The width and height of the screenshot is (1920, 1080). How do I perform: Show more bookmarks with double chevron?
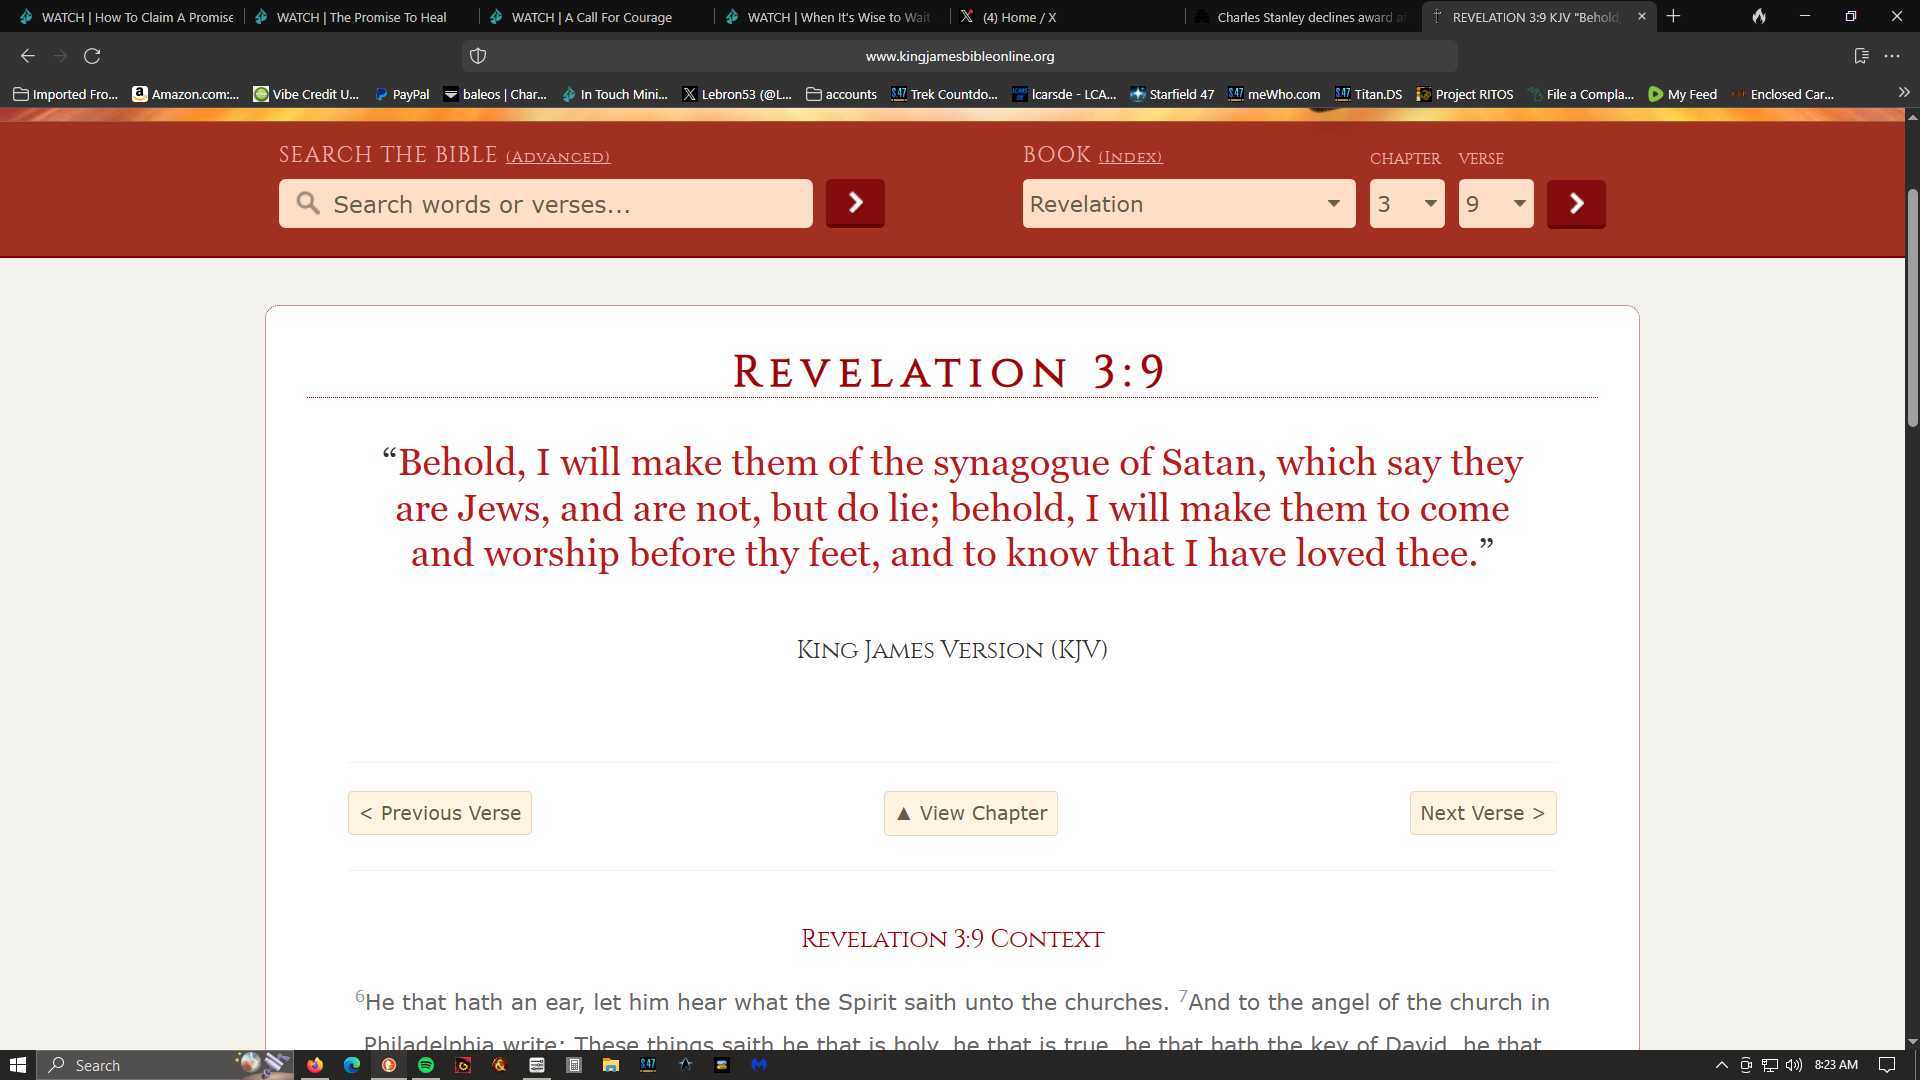tap(1904, 93)
